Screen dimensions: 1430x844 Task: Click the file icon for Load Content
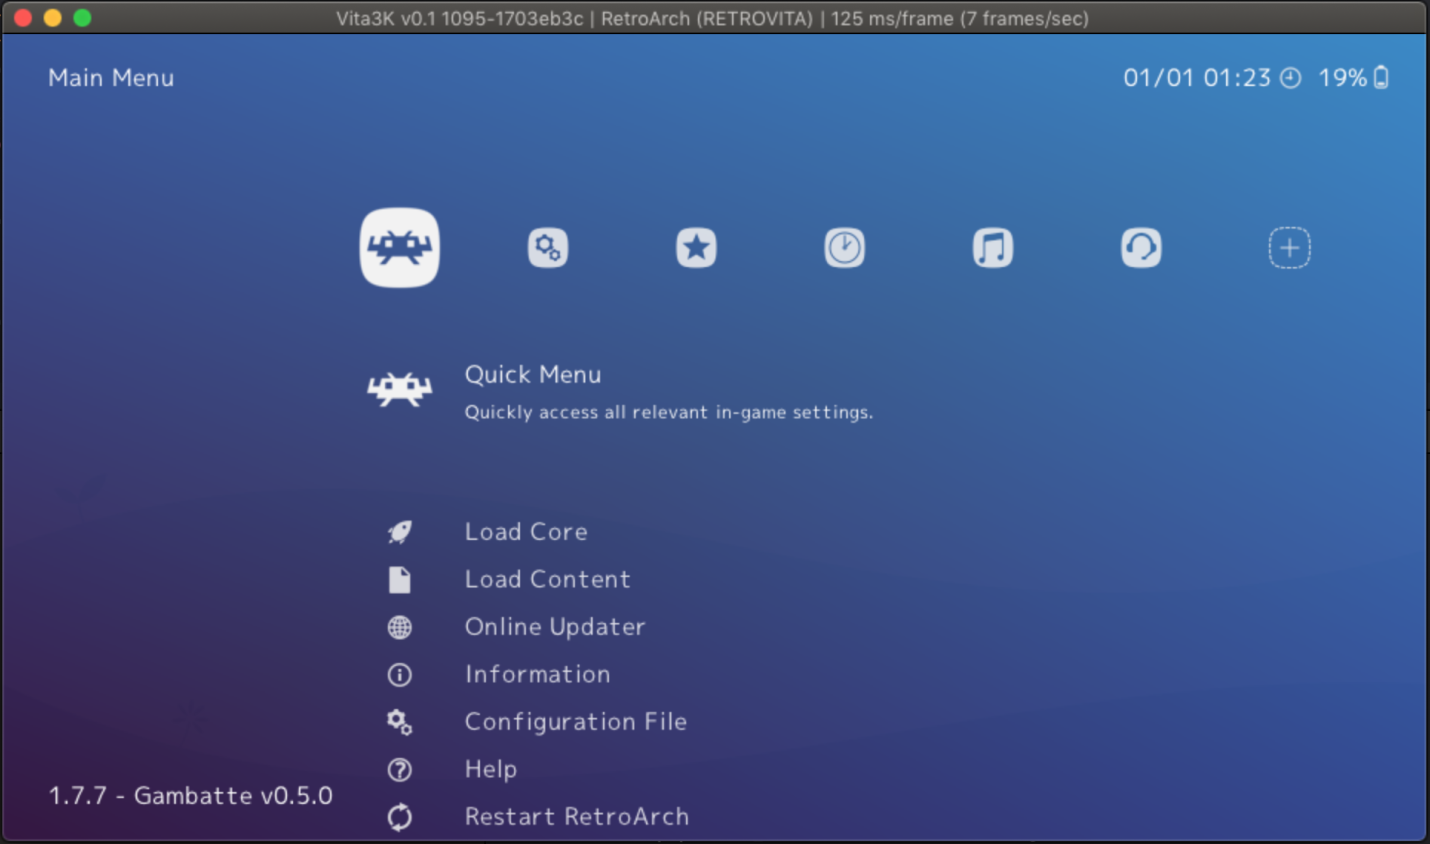coord(399,580)
